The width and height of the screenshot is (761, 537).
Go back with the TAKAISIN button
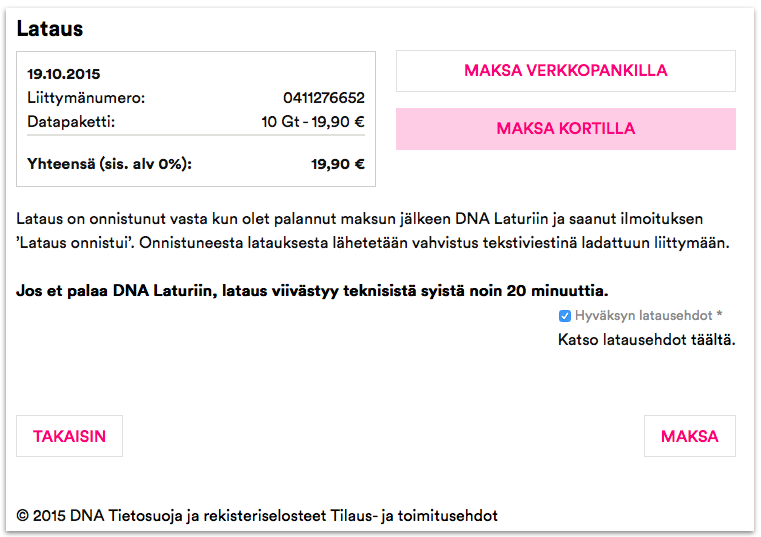point(69,436)
